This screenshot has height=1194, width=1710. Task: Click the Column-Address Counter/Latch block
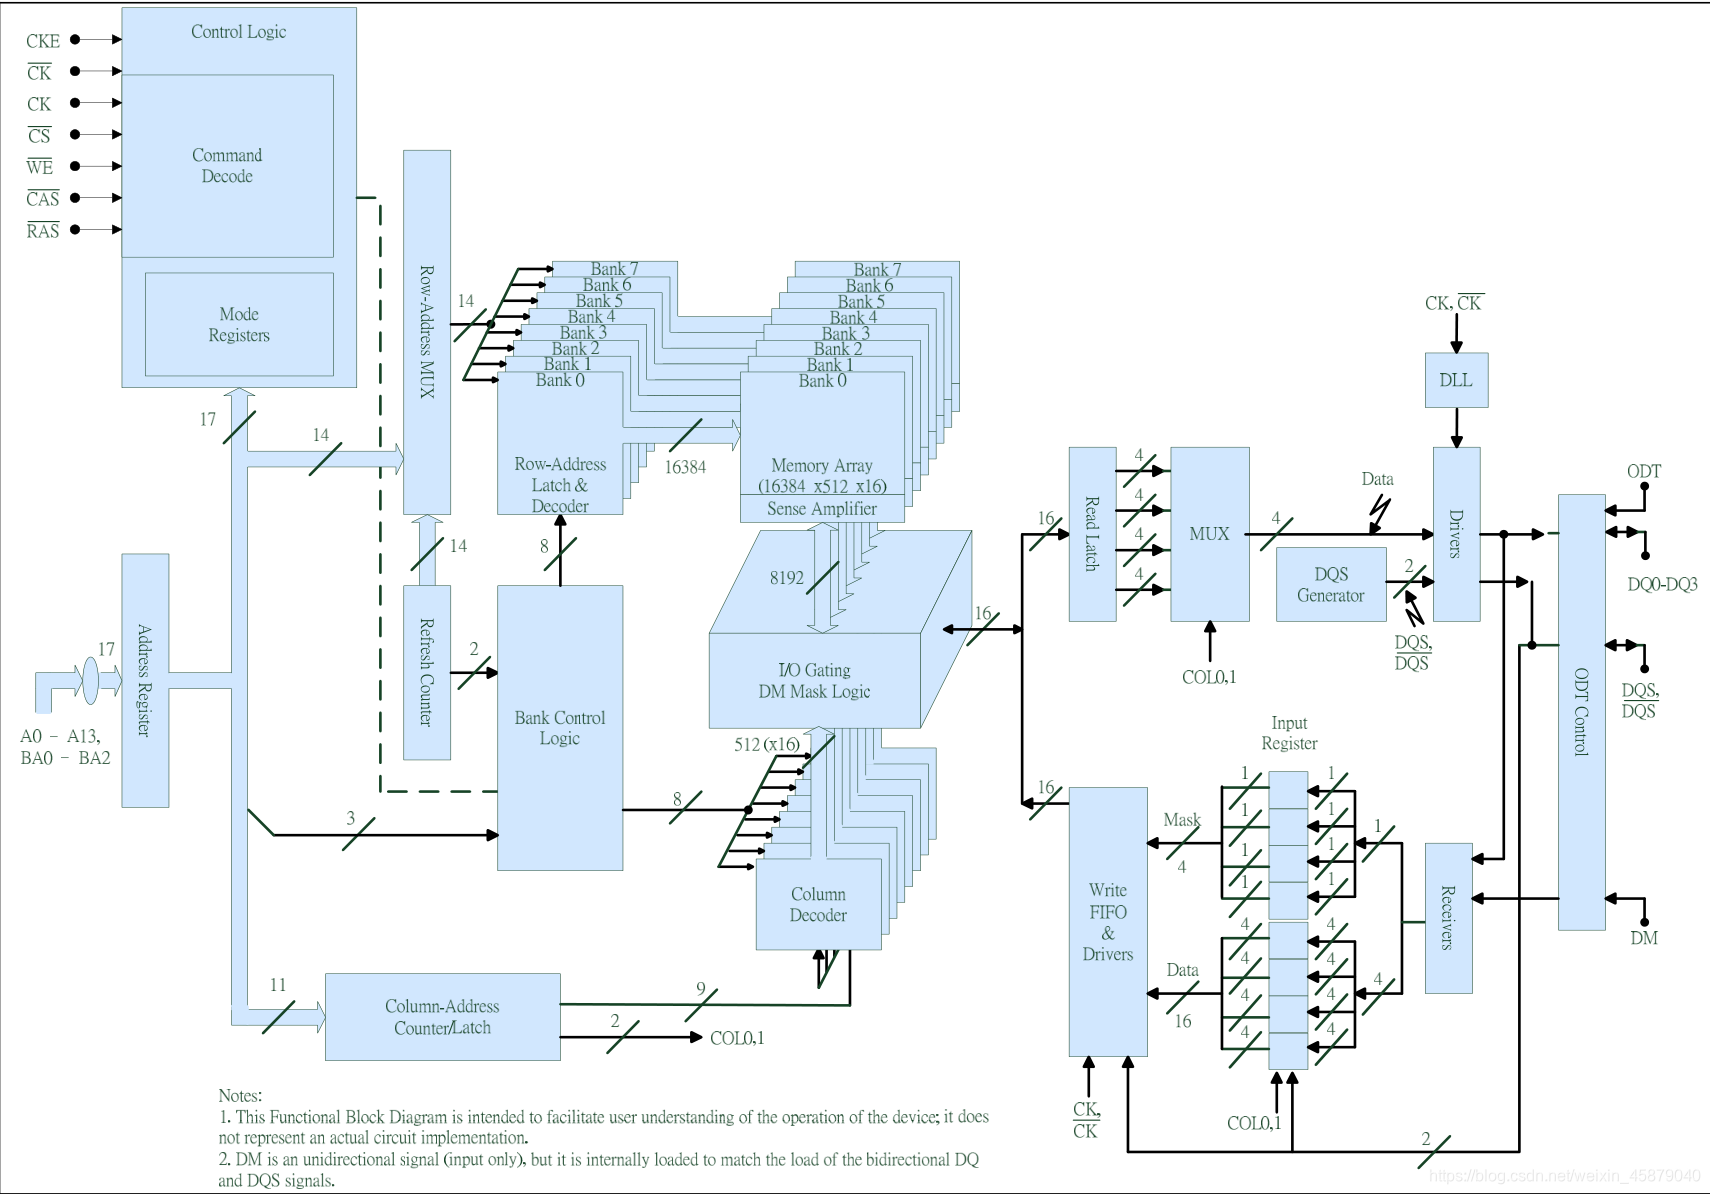[442, 1017]
